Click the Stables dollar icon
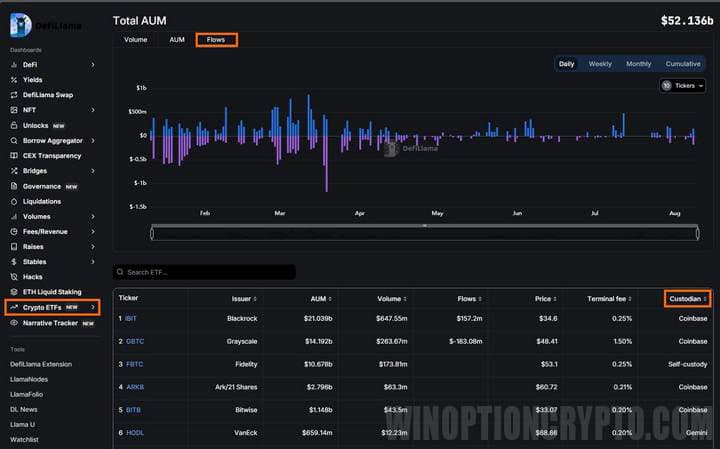The image size is (720, 449). click(x=14, y=262)
